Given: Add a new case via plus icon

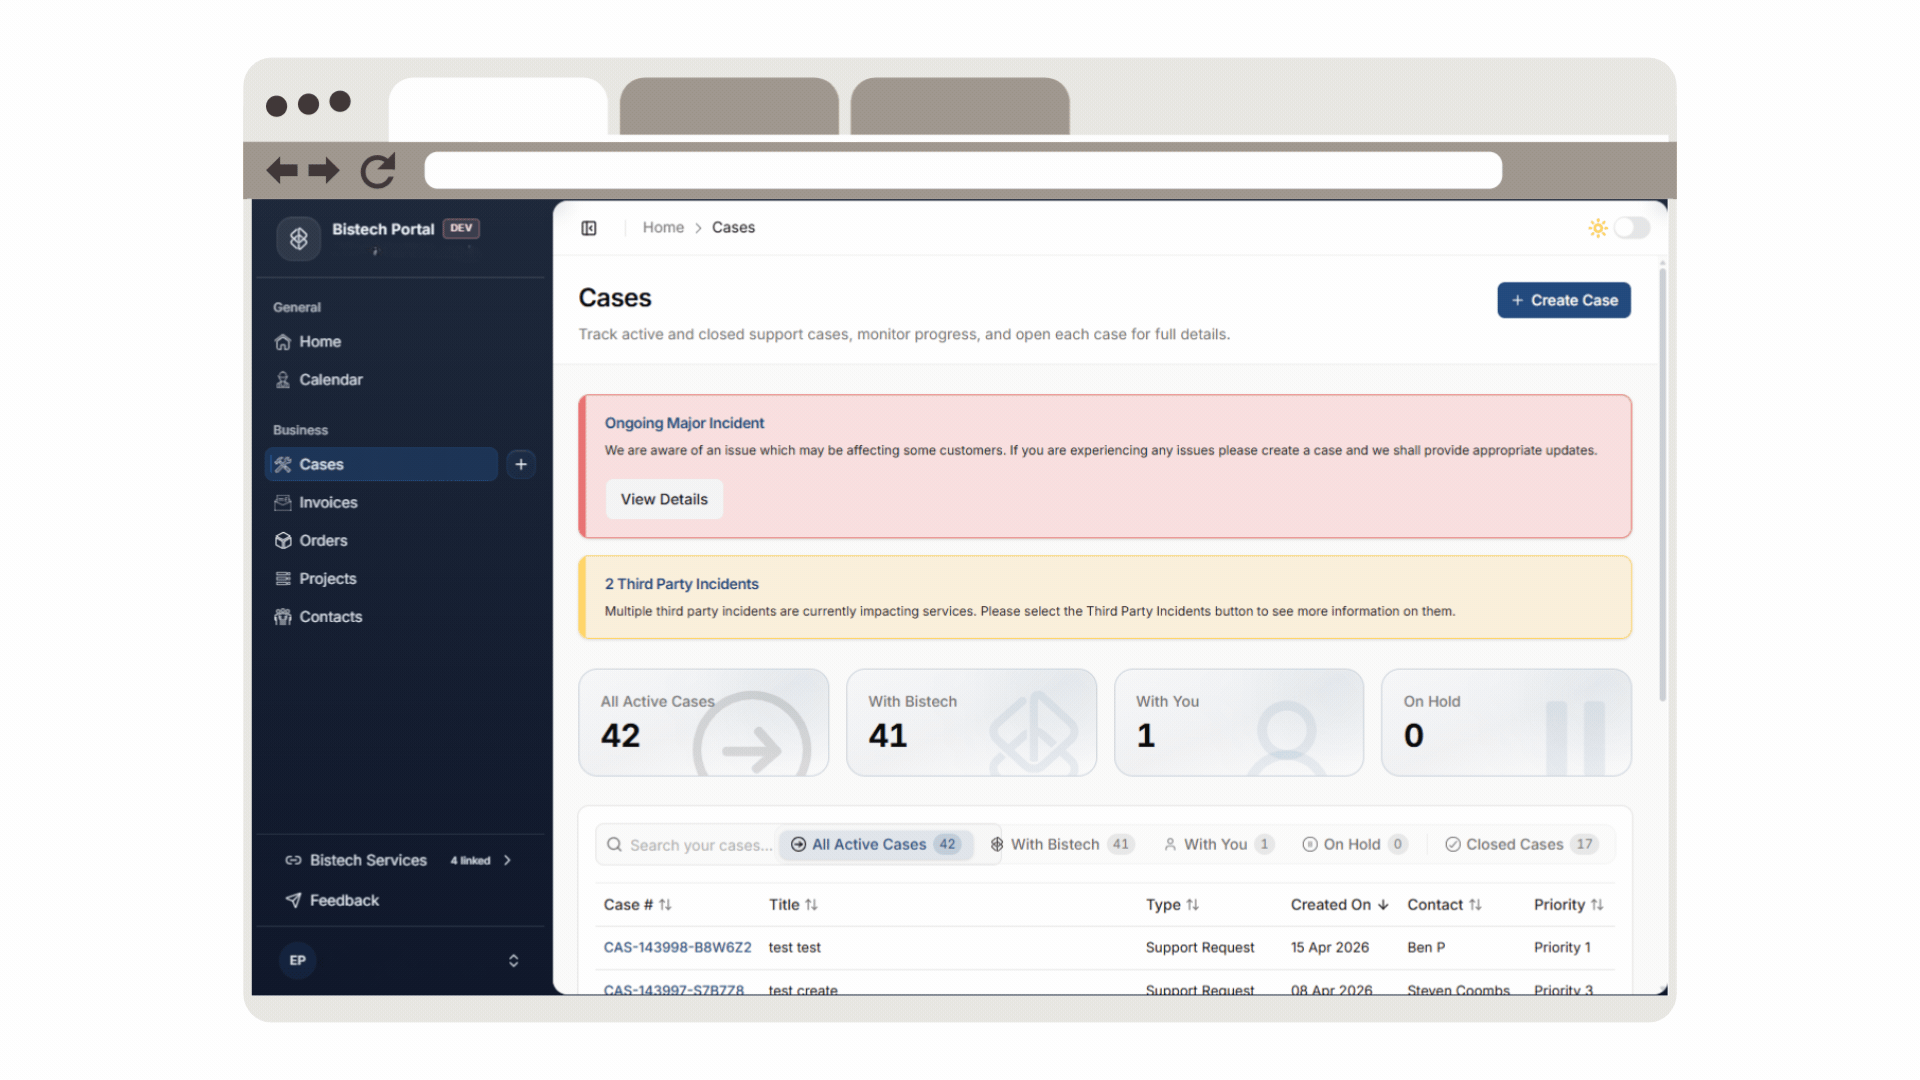Looking at the screenshot, I should coord(521,464).
